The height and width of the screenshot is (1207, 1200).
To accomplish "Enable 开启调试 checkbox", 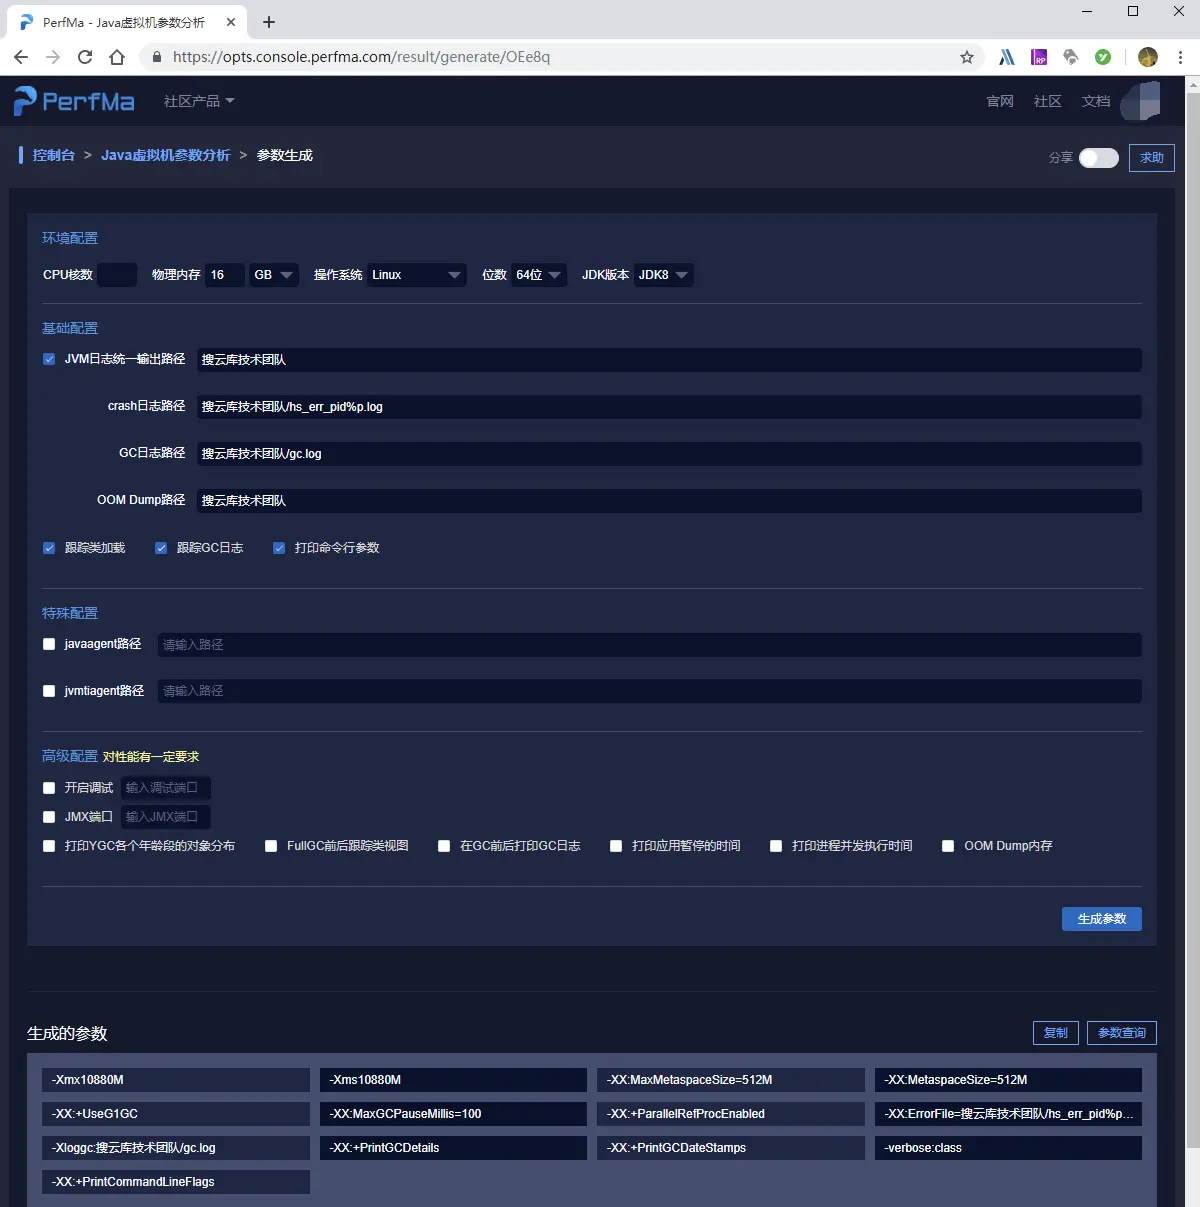I will 49,788.
